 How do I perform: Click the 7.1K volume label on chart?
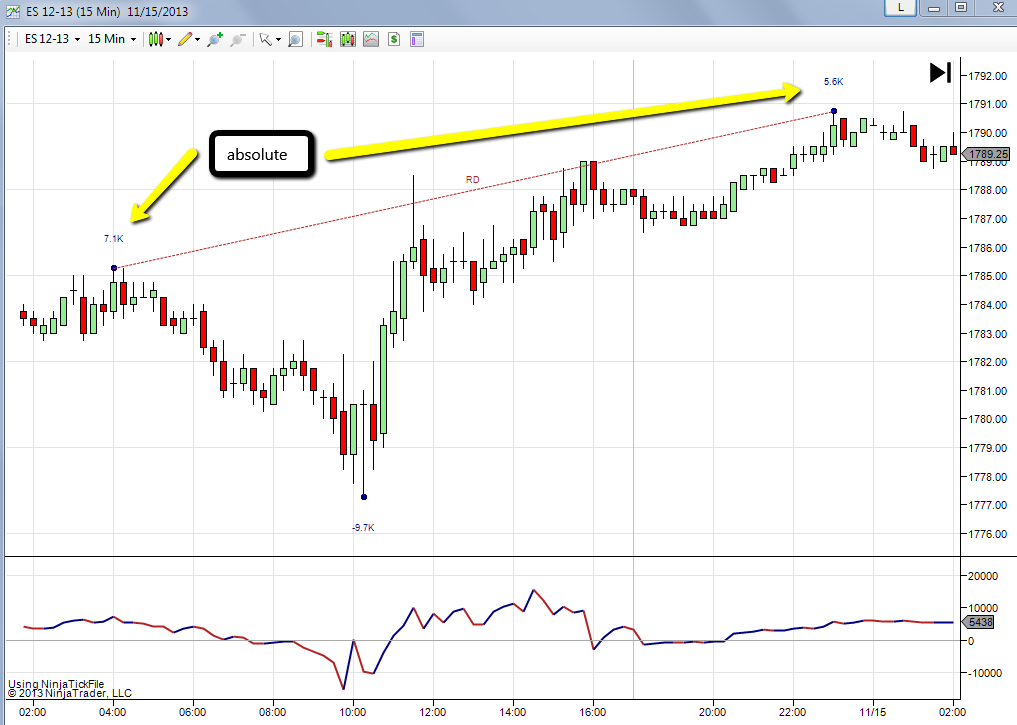[114, 239]
